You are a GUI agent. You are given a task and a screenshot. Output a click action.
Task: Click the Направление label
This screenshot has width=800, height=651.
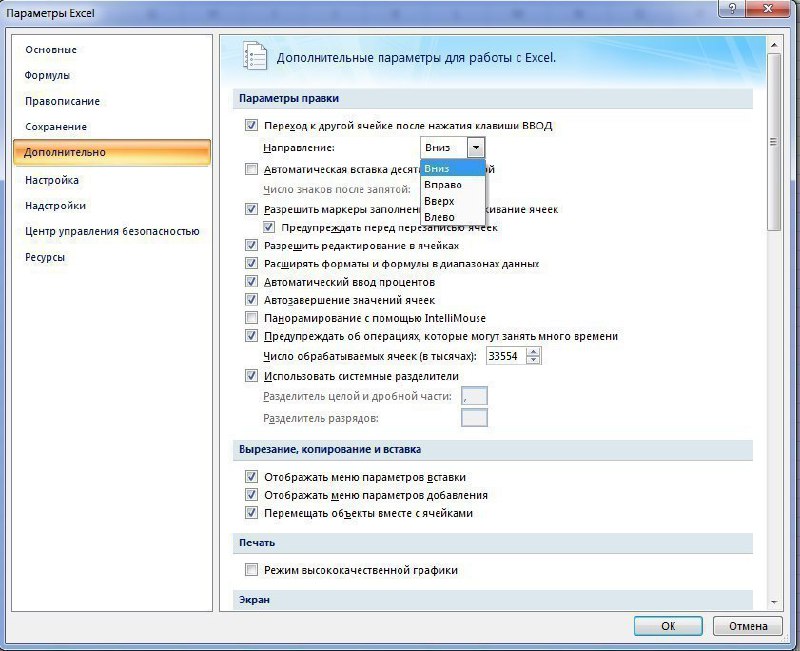click(299, 148)
